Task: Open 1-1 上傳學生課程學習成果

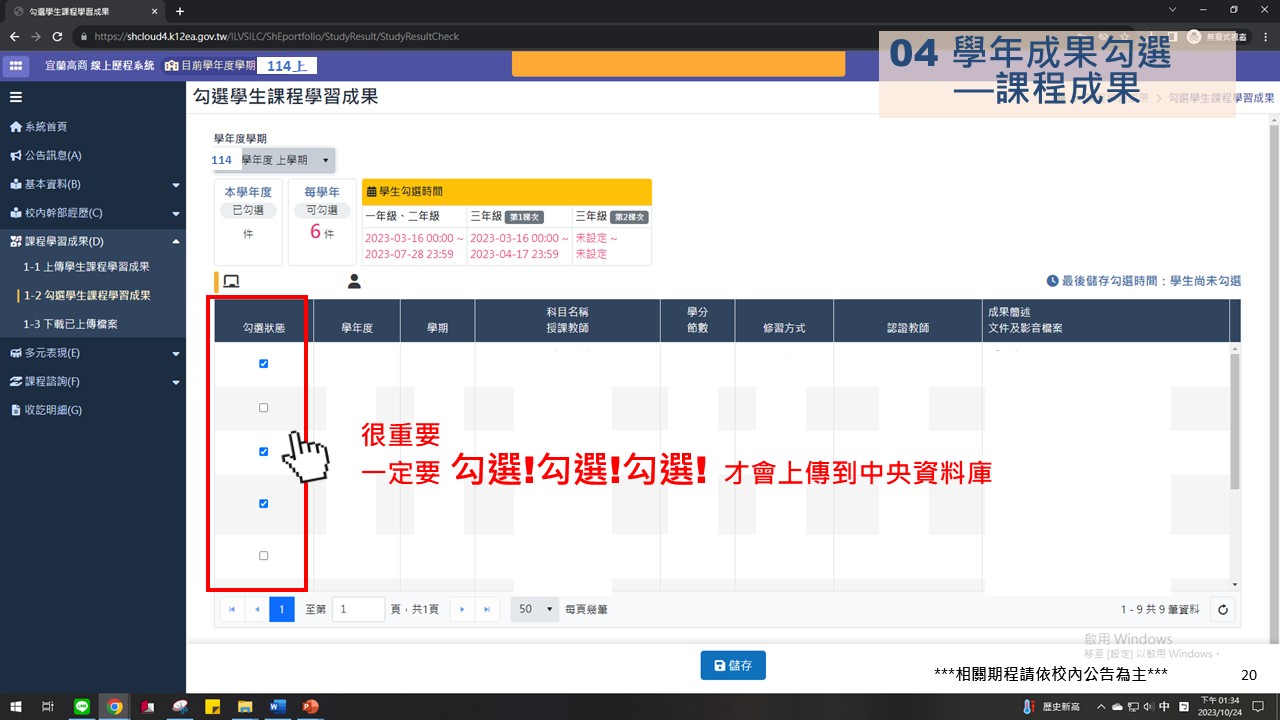Action: (x=87, y=267)
